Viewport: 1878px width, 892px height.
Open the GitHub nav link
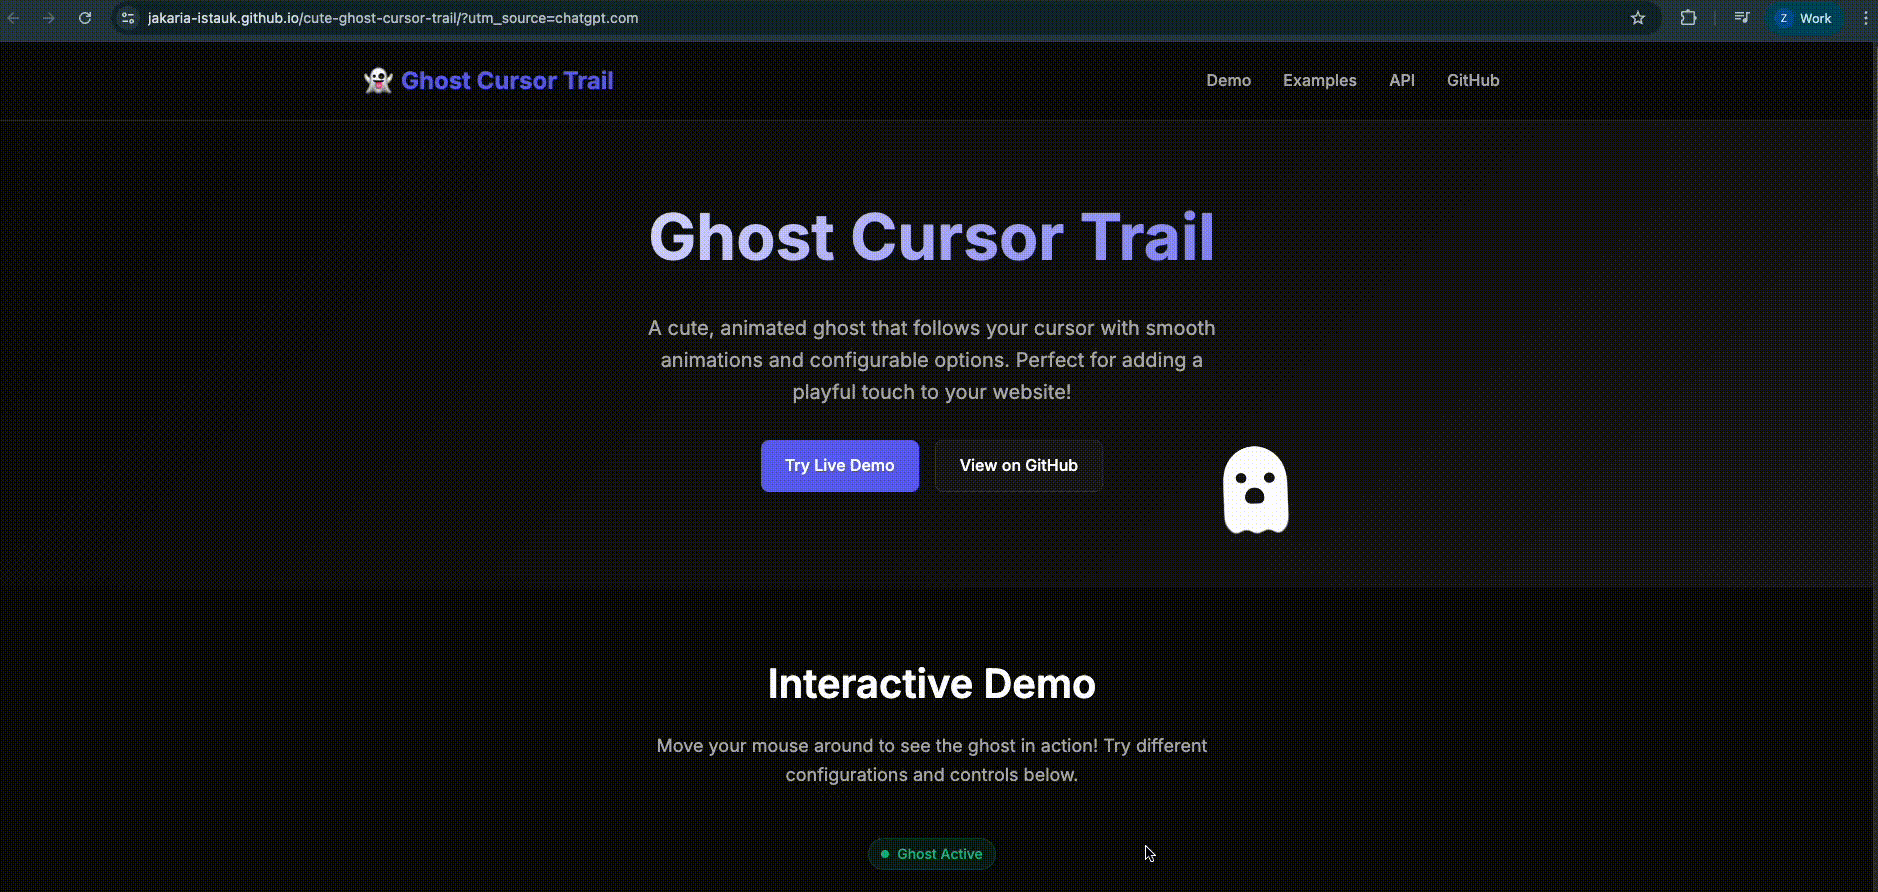click(1473, 80)
